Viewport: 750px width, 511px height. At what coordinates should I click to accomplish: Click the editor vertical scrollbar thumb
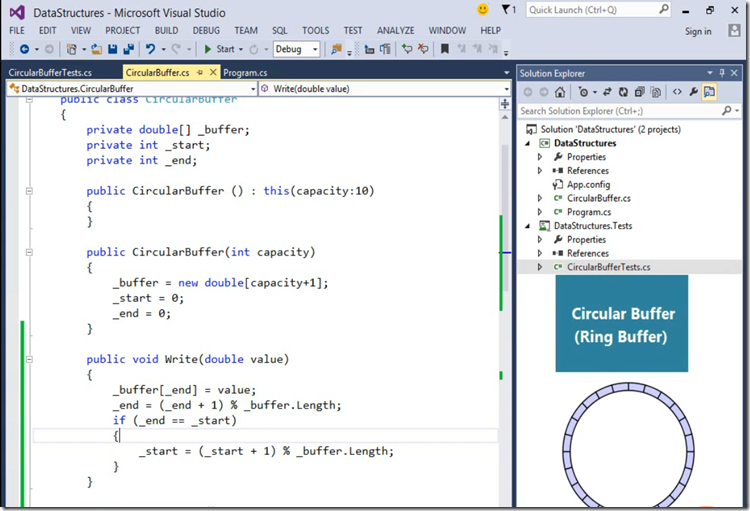click(x=505, y=218)
